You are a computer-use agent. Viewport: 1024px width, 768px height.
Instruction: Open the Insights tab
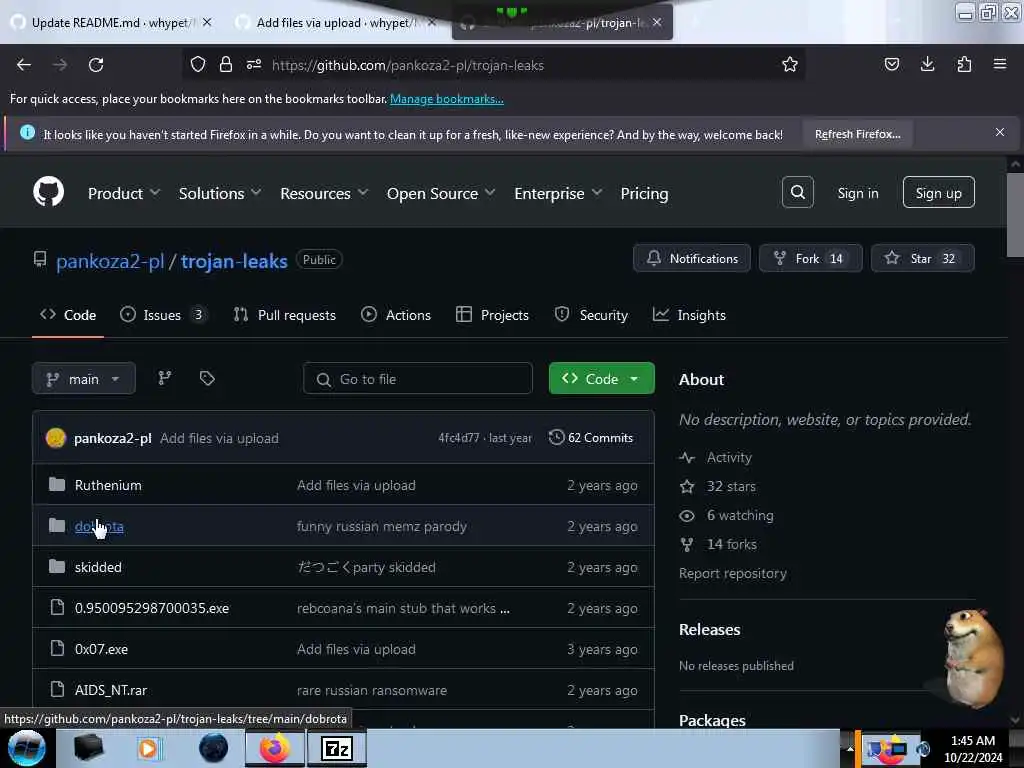[689, 315]
